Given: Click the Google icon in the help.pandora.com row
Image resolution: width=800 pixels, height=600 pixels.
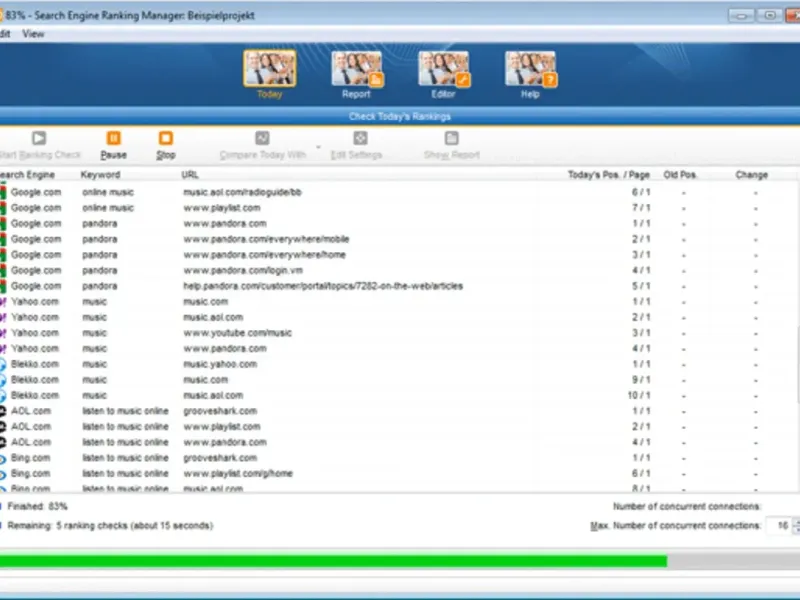Looking at the screenshot, I should tap(3, 286).
